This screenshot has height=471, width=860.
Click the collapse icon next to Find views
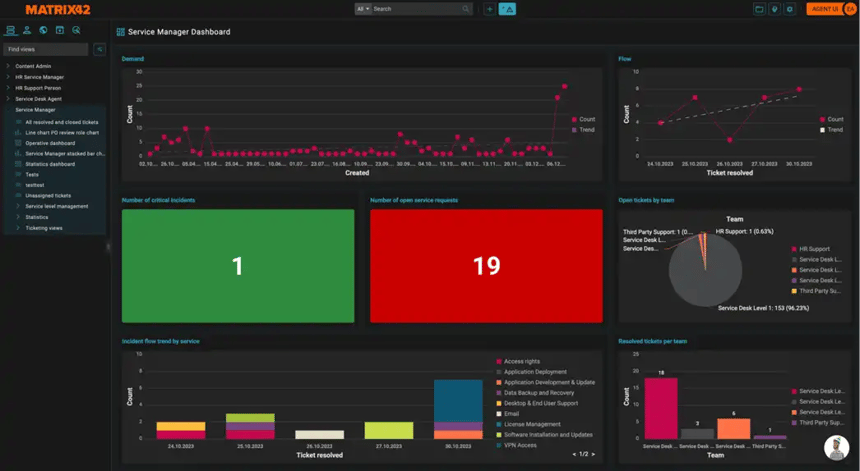tap(100, 49)
